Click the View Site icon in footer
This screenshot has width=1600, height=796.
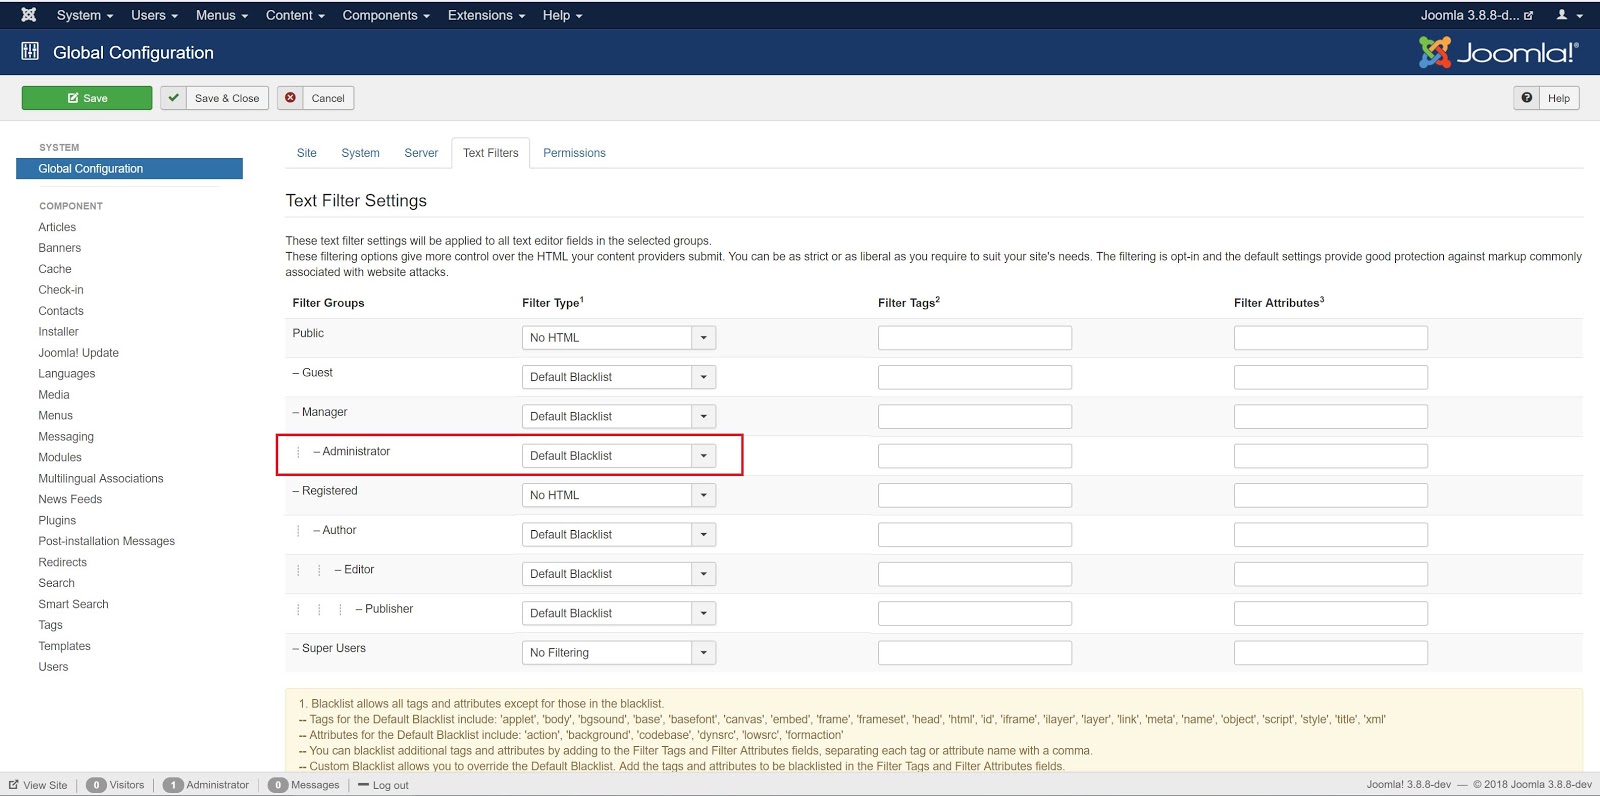pyautogui.click(x=14, y=785)
